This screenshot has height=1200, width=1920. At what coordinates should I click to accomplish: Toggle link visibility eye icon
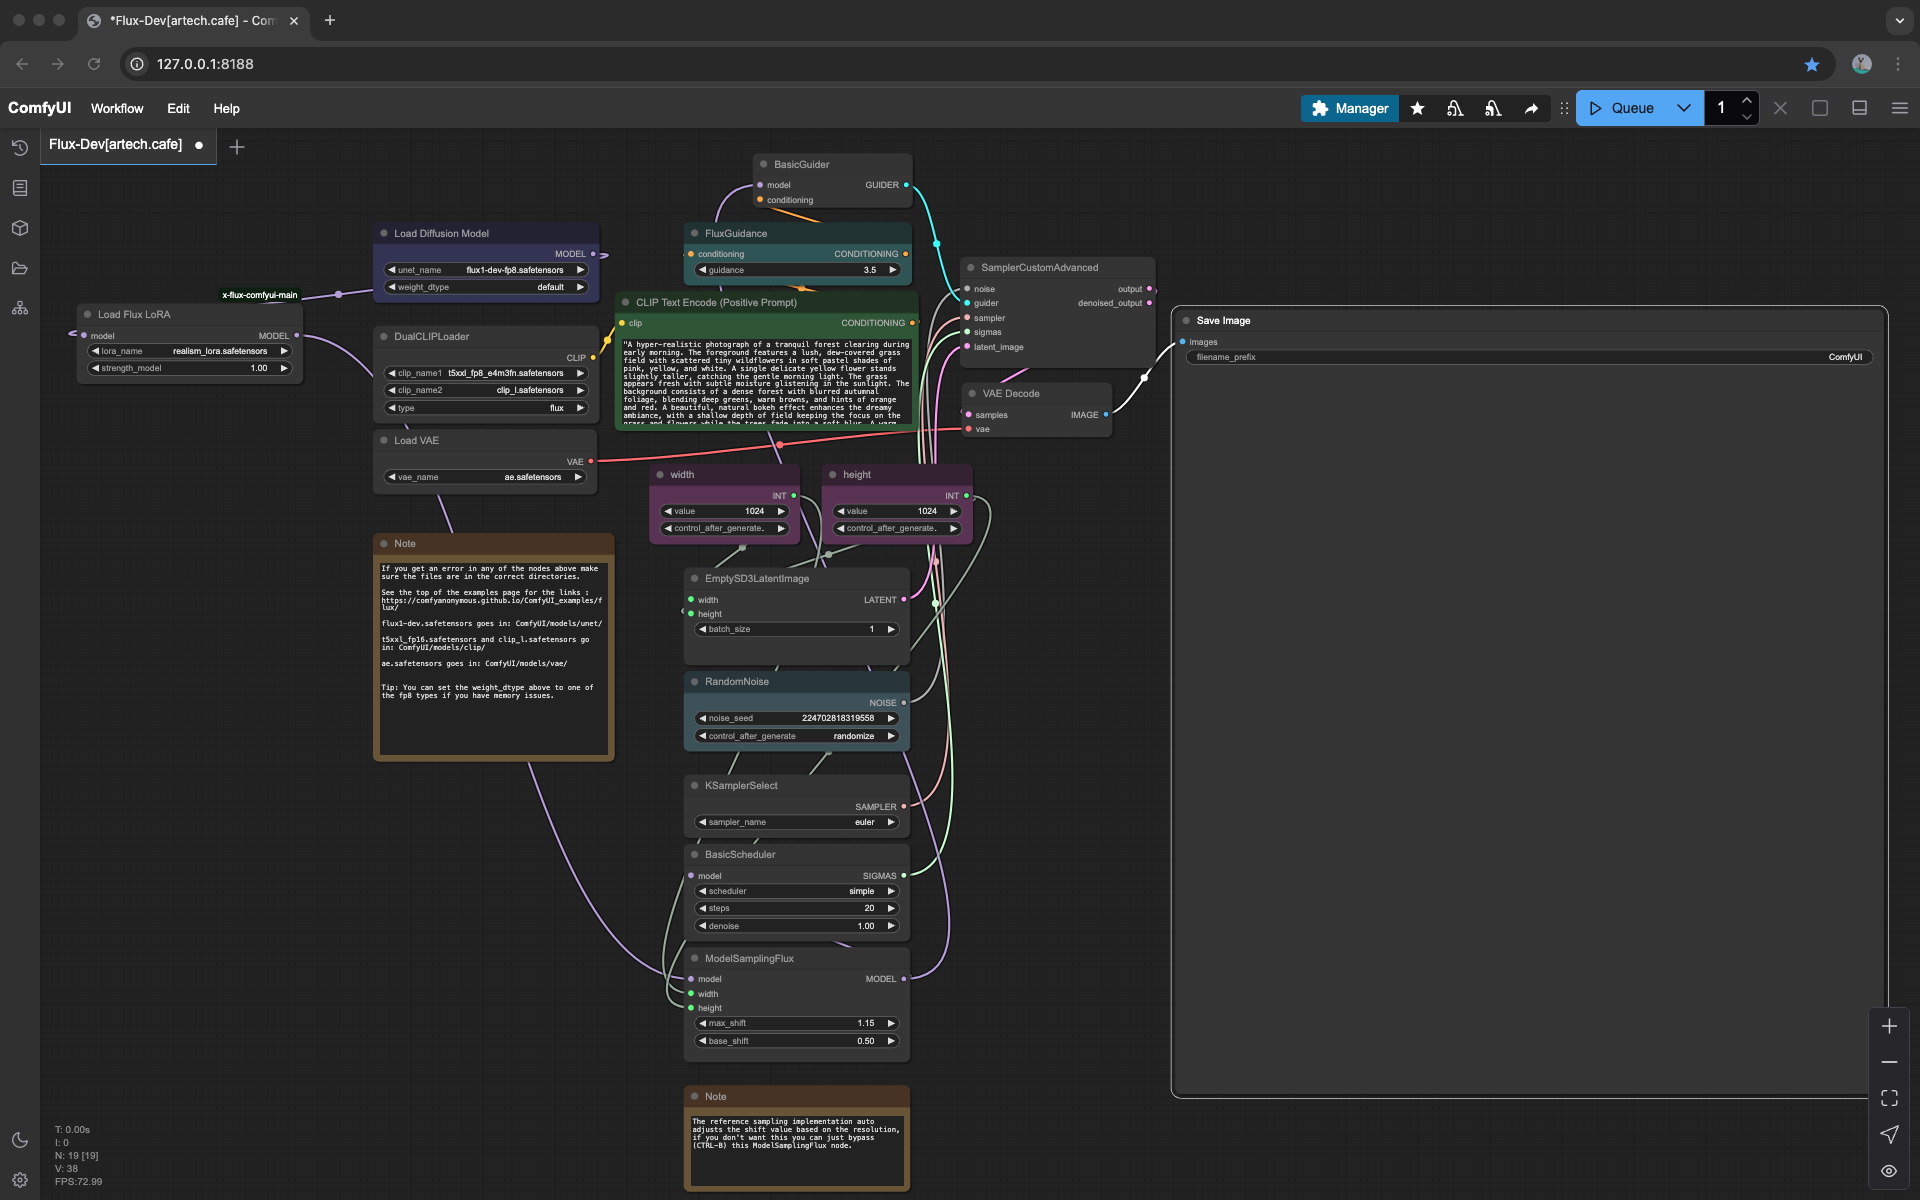point(1889,1170)
